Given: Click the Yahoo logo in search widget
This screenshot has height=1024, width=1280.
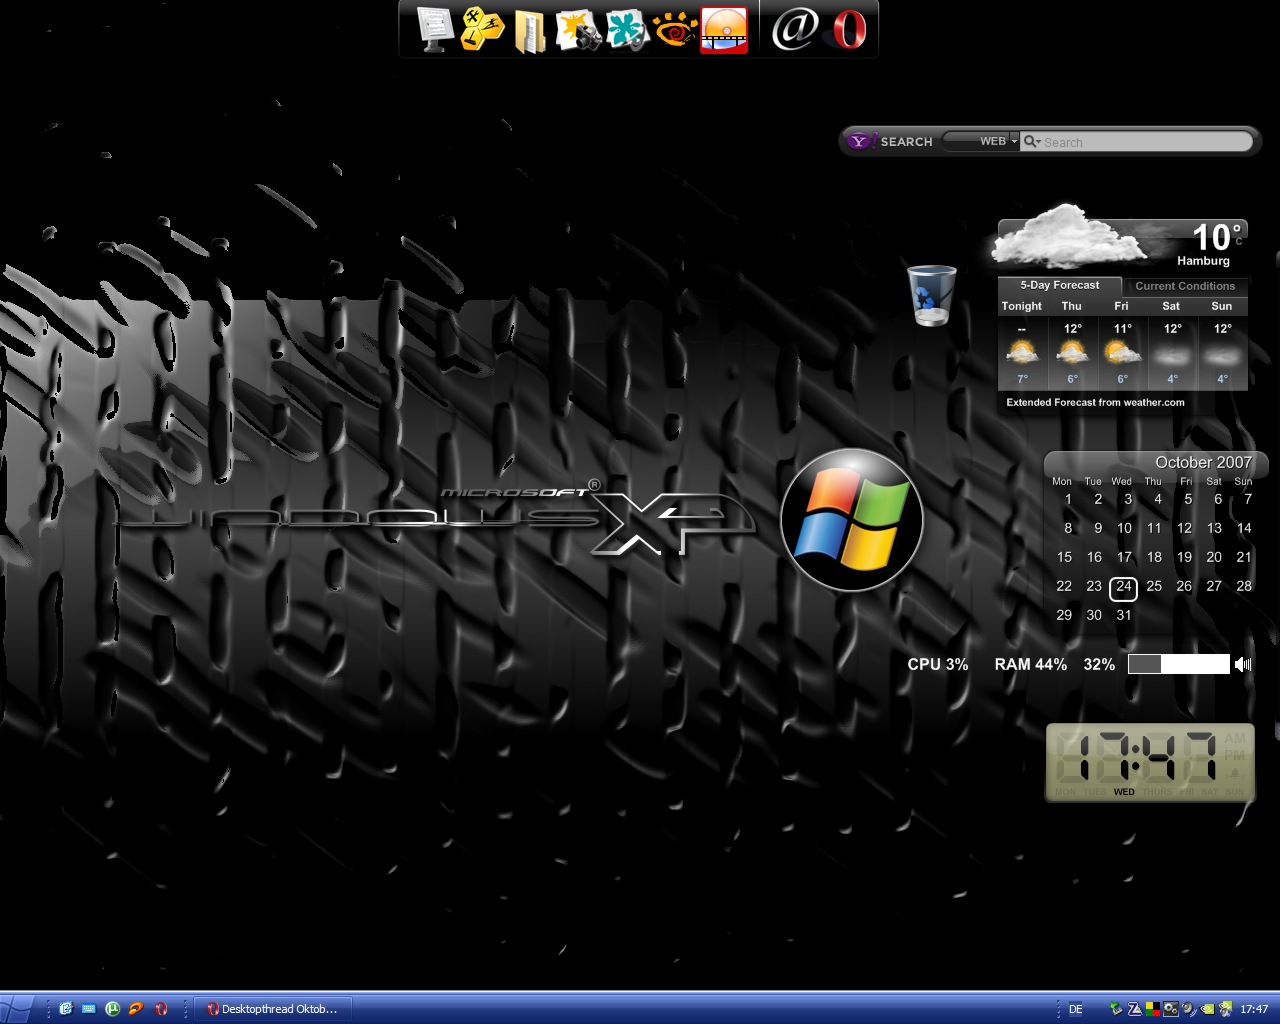Looking at the screenshot, I should (861, 141).
